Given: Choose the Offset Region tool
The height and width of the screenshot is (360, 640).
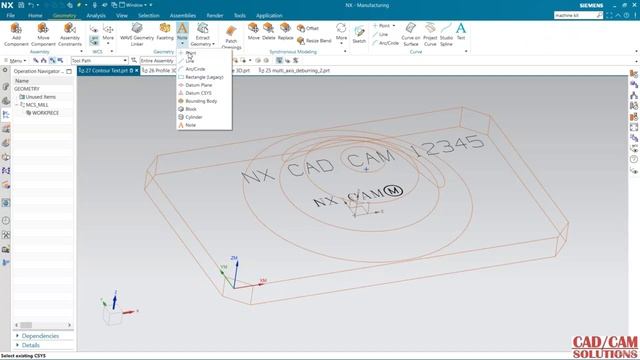Looking at the screenshot, I should (x=308, y=28).
